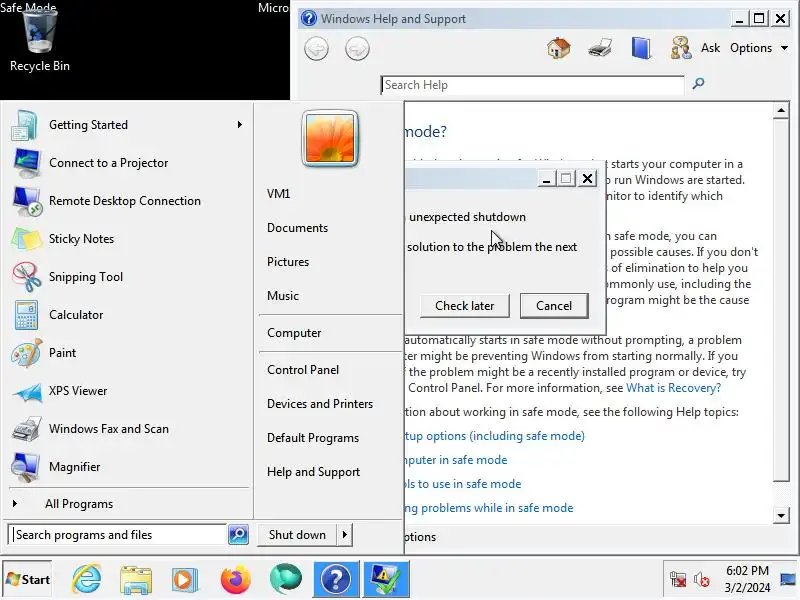Open the Shut down options arrow

click(x=345, y=535)
